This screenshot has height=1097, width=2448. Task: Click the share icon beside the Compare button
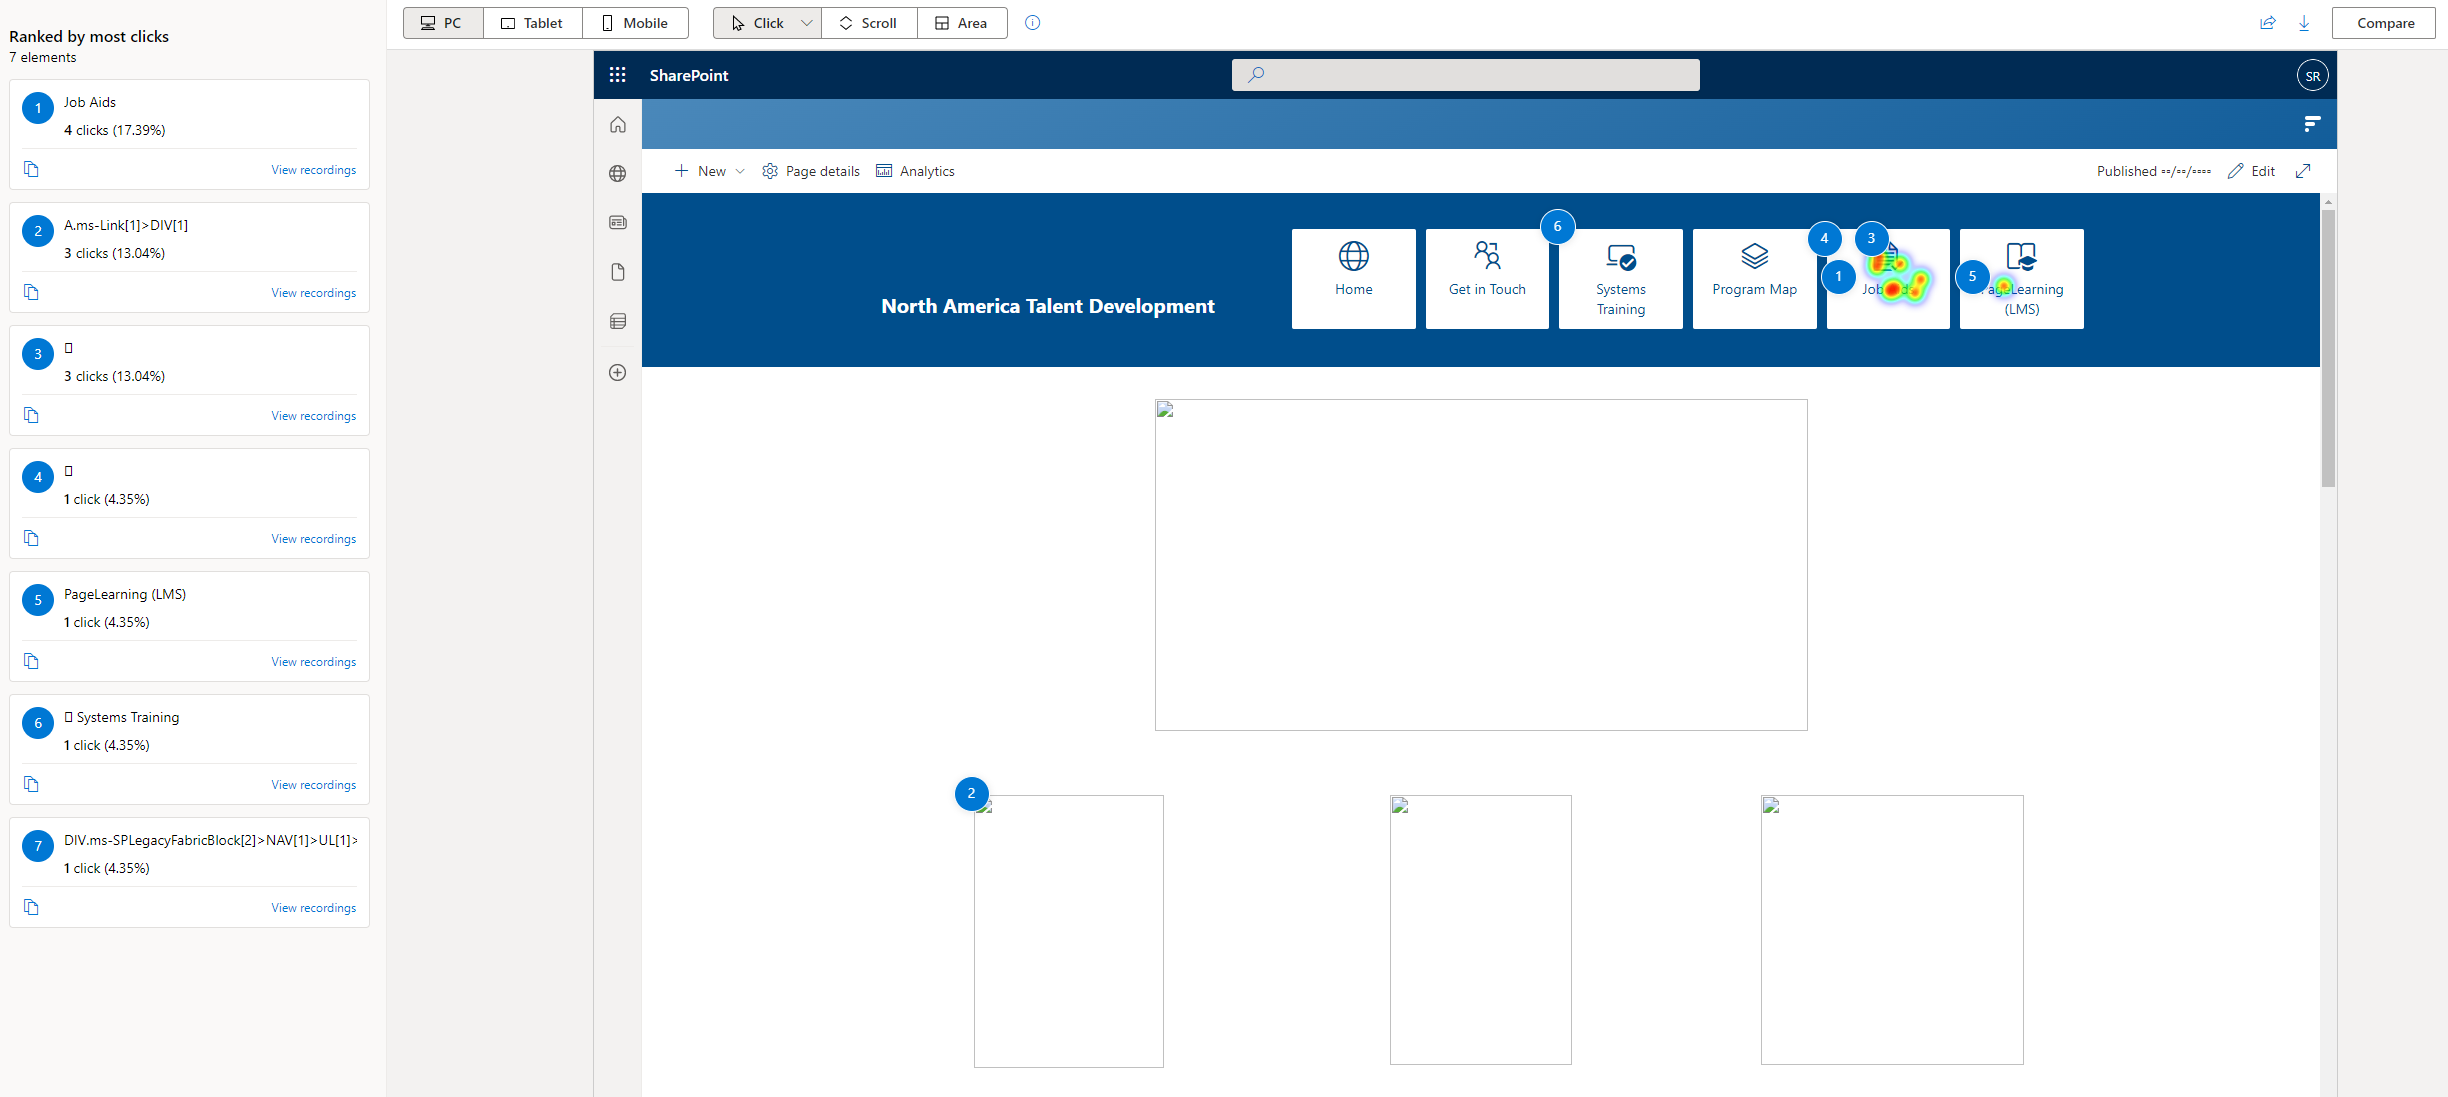coord(2268,22)
